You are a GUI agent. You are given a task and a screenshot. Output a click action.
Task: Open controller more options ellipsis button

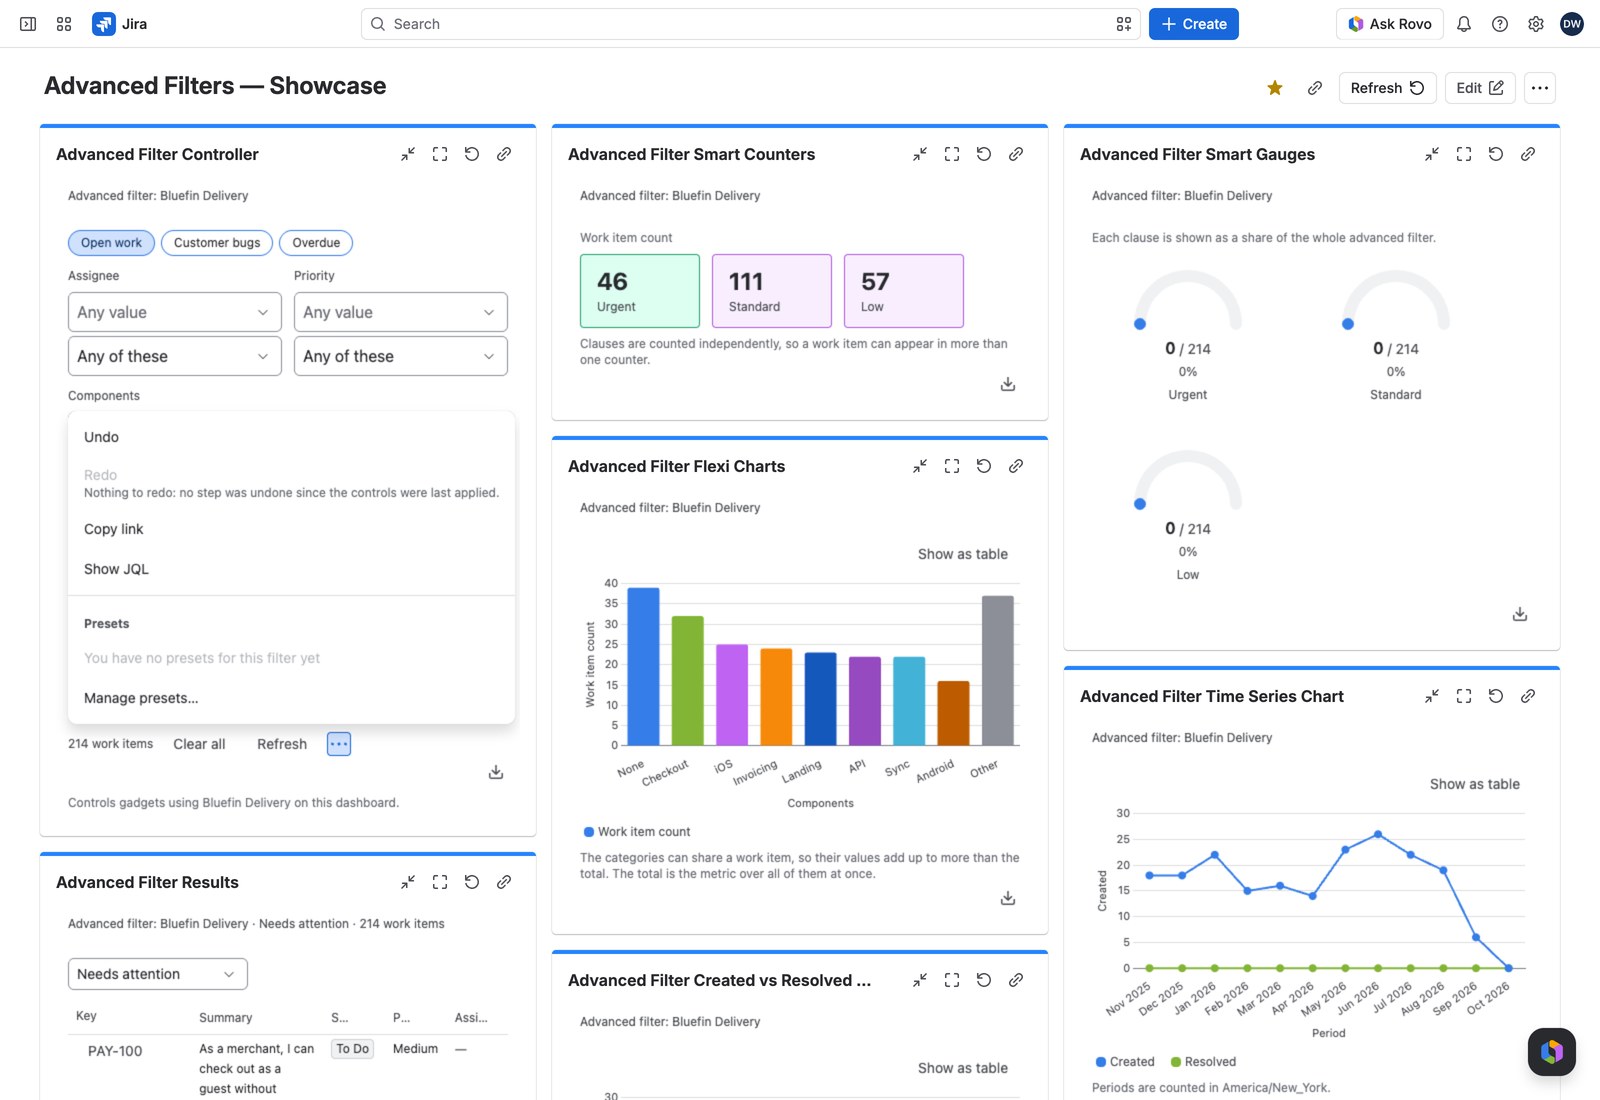[x=339, y=744]
